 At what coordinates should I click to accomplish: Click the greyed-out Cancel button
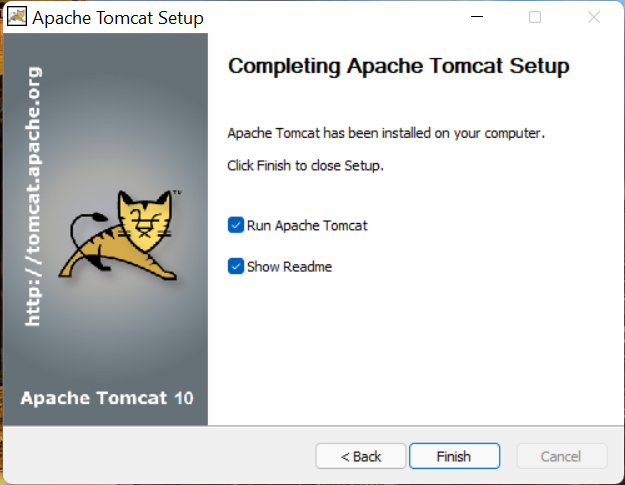click(561, 456)
